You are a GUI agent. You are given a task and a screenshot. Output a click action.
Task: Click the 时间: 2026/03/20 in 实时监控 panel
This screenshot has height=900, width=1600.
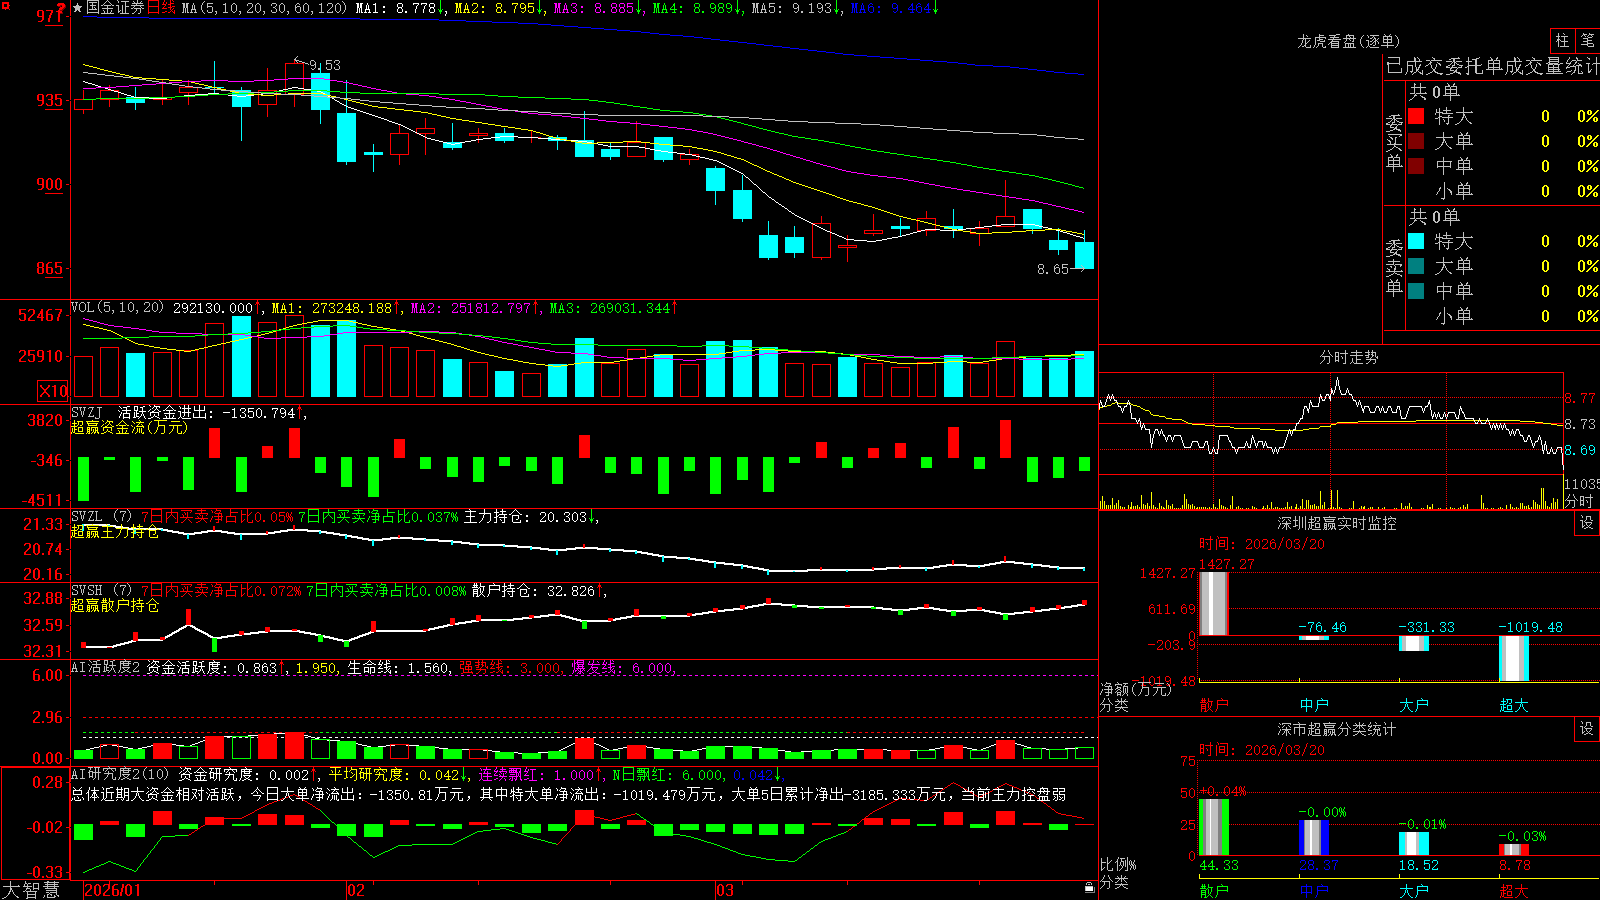click(x=1262, y=544)
